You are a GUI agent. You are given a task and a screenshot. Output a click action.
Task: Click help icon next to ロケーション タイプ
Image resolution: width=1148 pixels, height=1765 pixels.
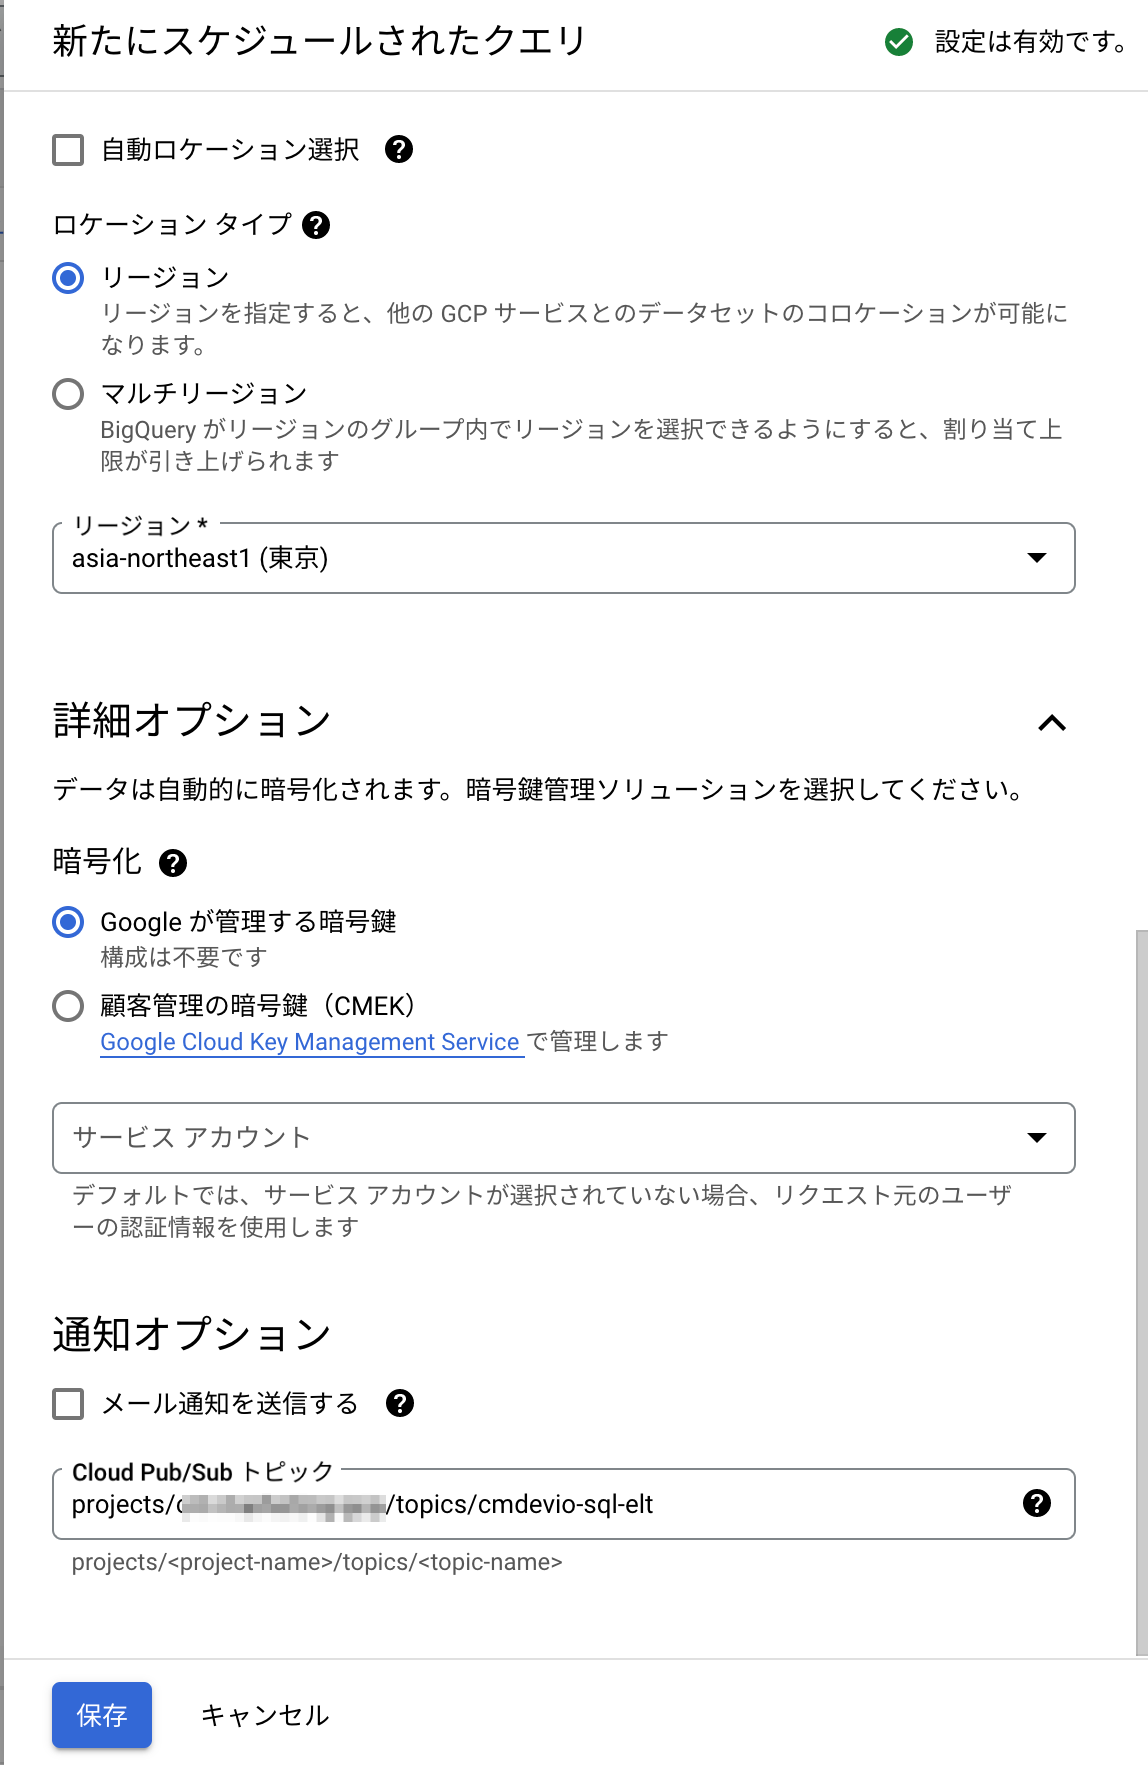[316, 225]
